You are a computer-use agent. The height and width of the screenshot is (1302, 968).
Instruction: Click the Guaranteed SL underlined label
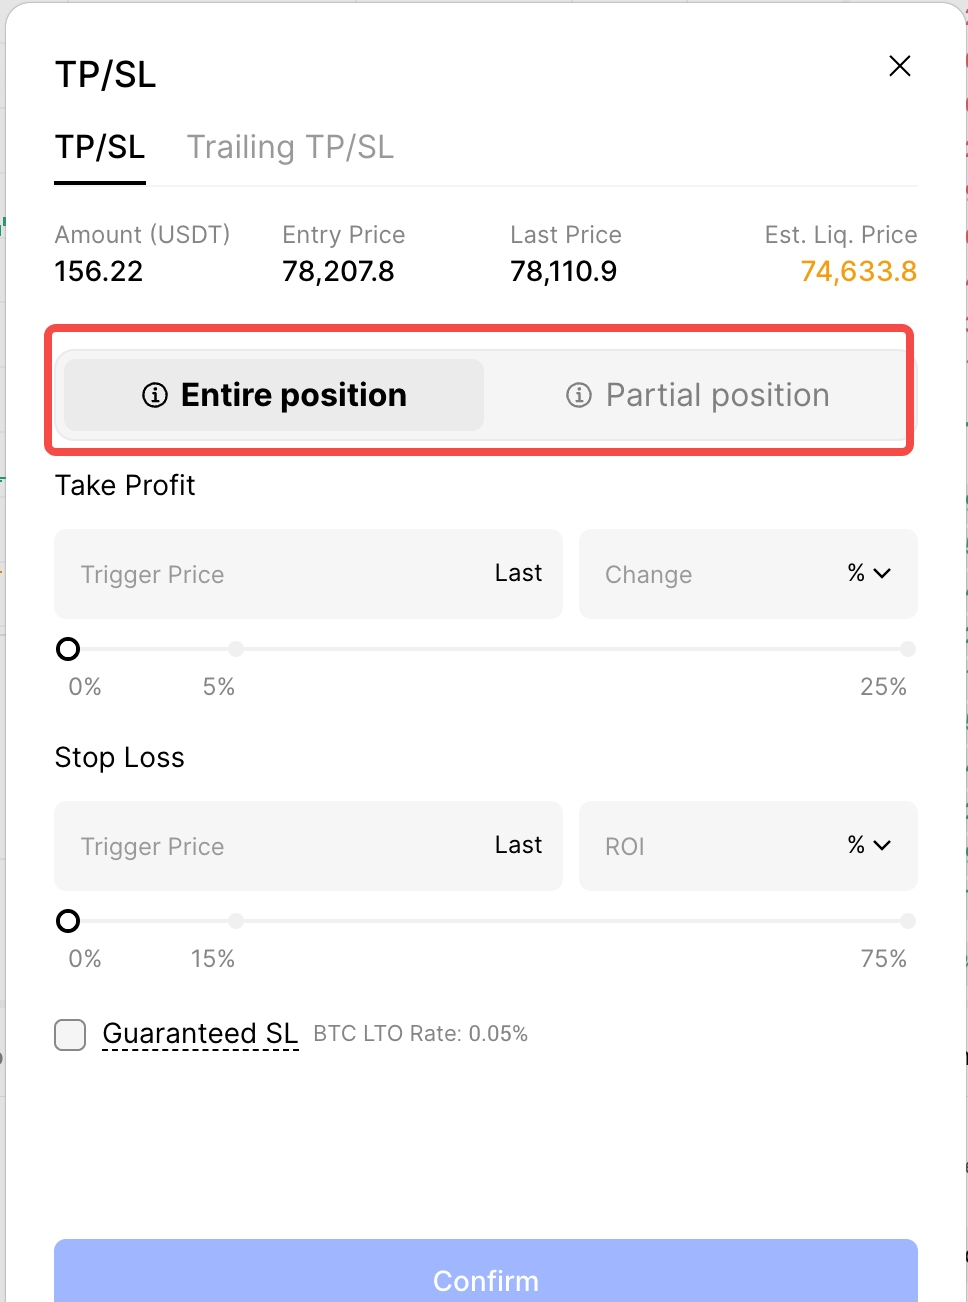tap(200, 1033)
